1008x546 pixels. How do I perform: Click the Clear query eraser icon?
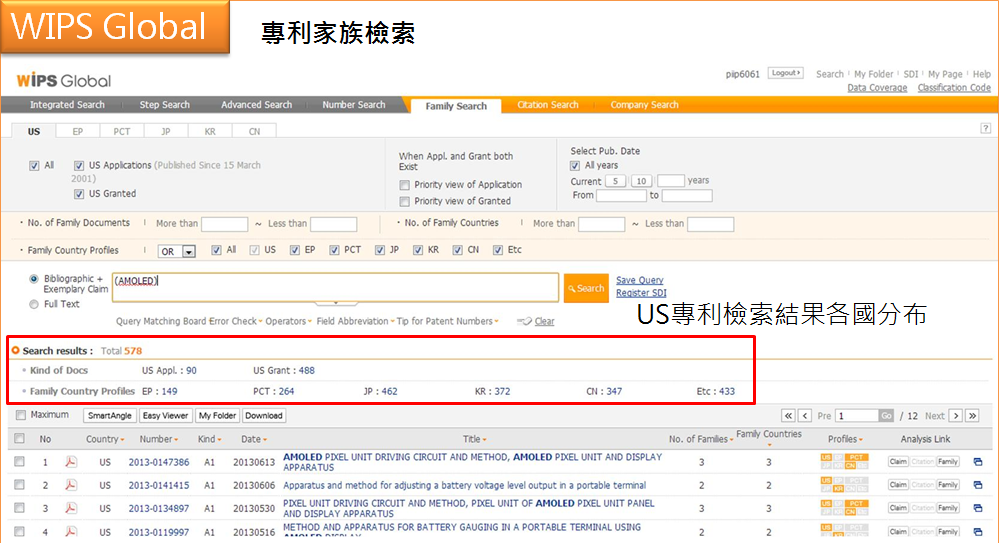525,321
